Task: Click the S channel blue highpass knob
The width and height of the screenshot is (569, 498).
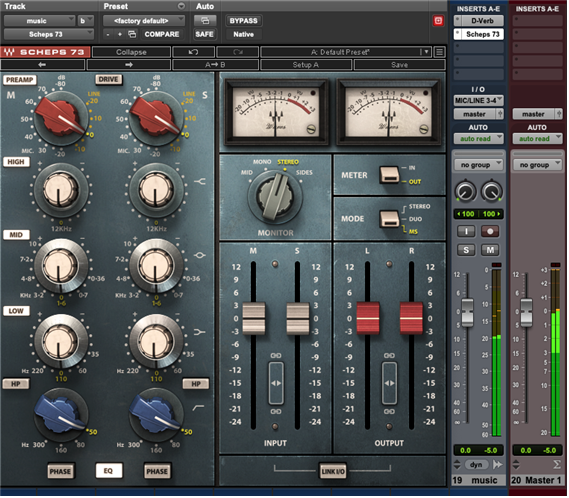Action: pos(156,415)
